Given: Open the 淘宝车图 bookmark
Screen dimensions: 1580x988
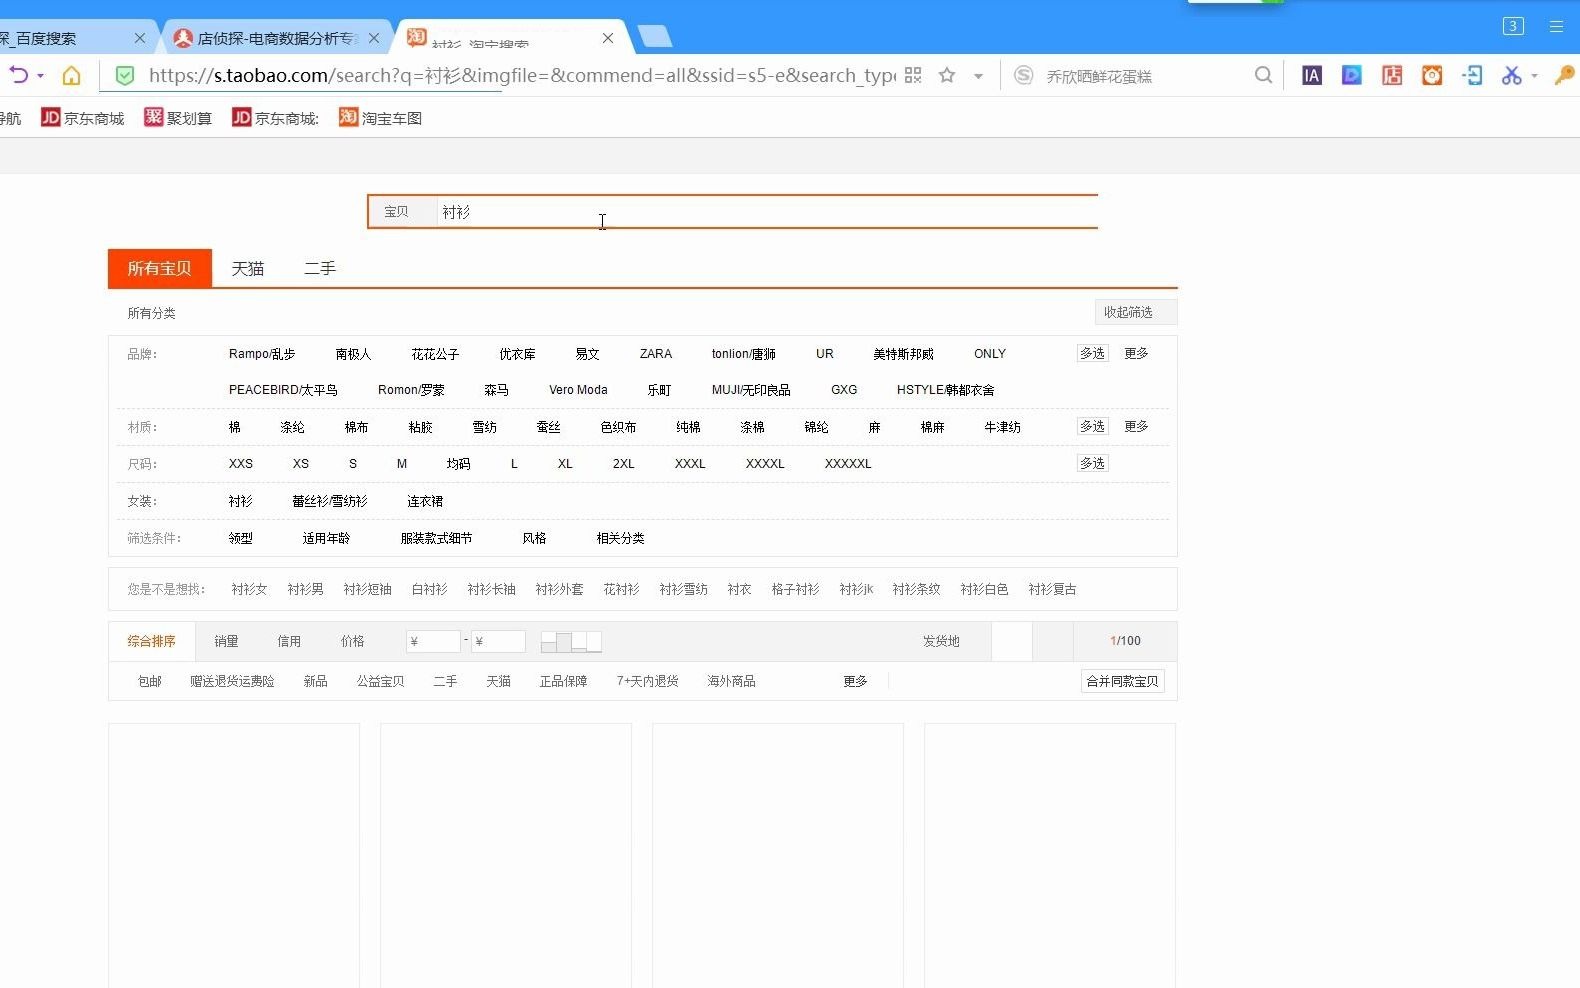Looking at the screenshot, I should 380,118.
